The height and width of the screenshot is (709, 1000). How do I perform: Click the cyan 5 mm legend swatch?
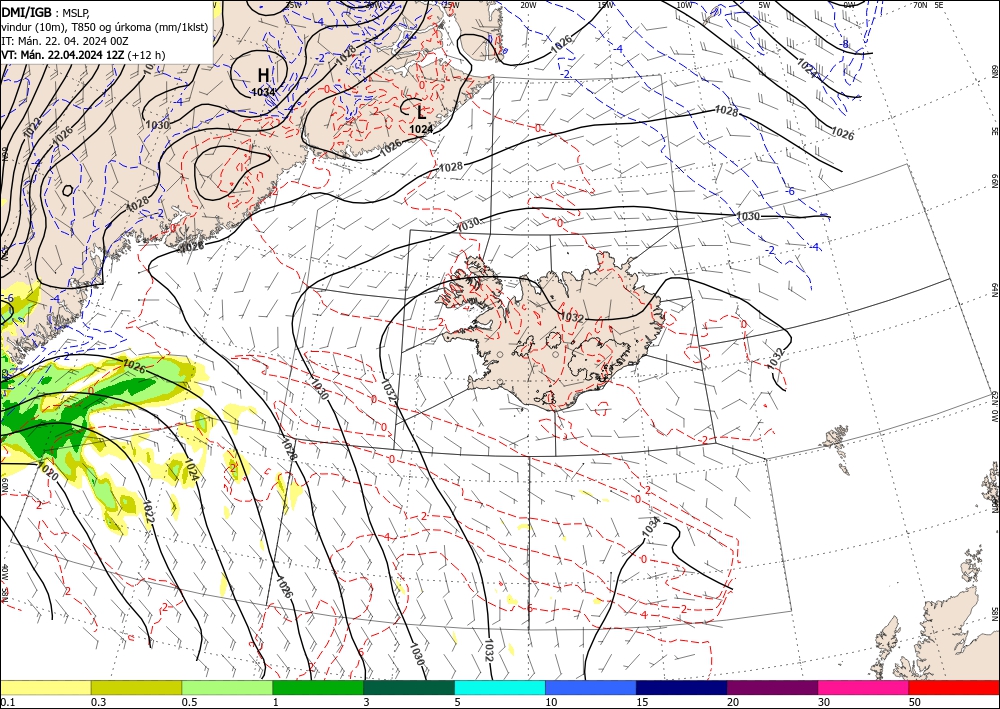[x=500, y=687]
